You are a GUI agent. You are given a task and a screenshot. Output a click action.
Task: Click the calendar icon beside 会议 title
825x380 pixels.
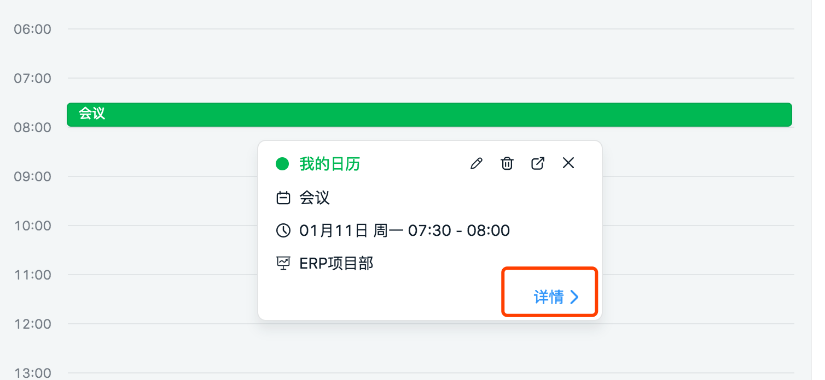pyautogui.click(x=283, y=198)
